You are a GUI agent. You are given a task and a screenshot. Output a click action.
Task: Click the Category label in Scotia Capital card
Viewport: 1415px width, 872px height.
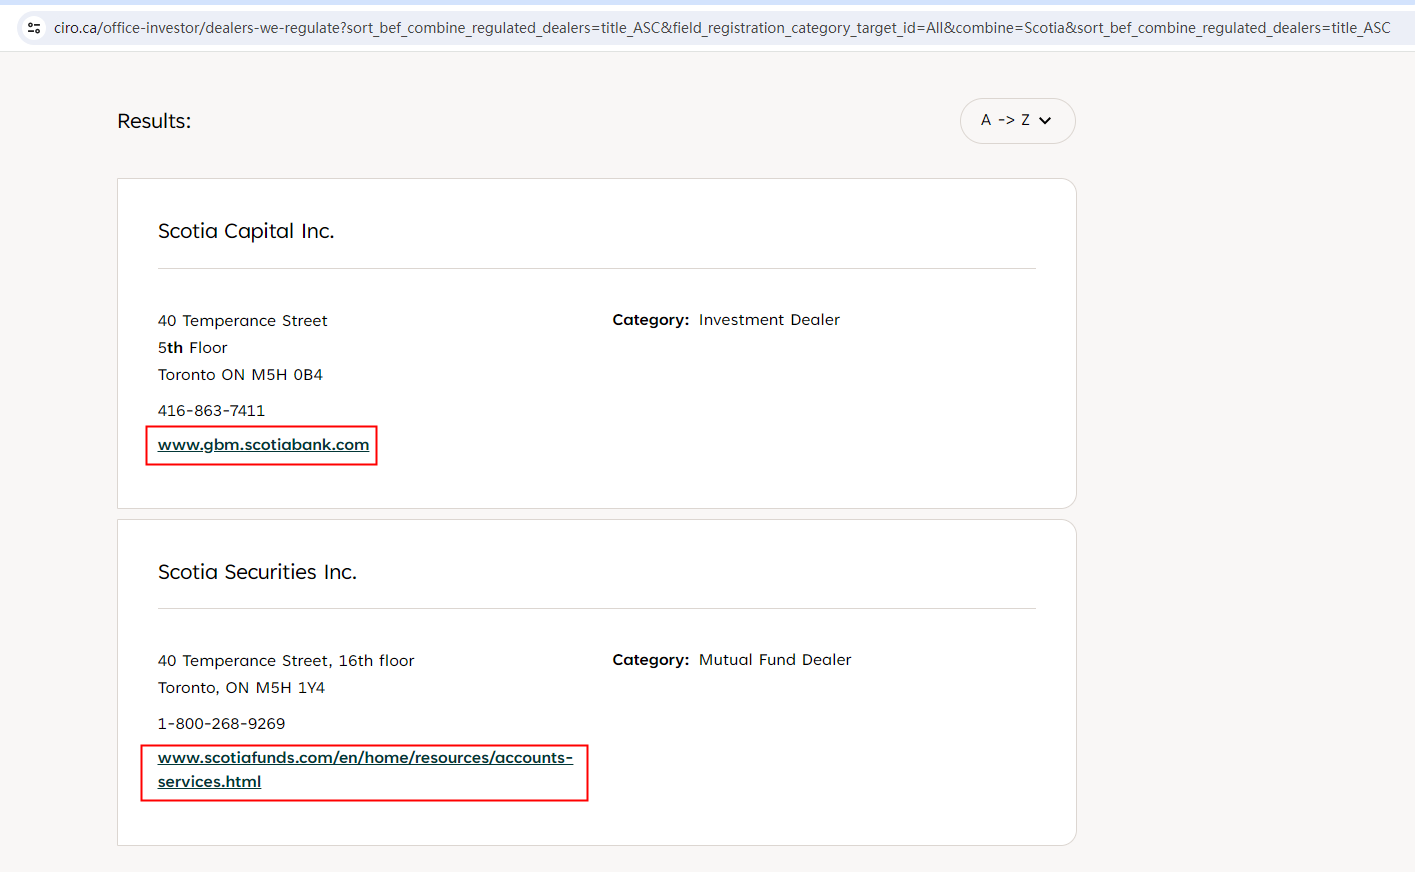650,320
